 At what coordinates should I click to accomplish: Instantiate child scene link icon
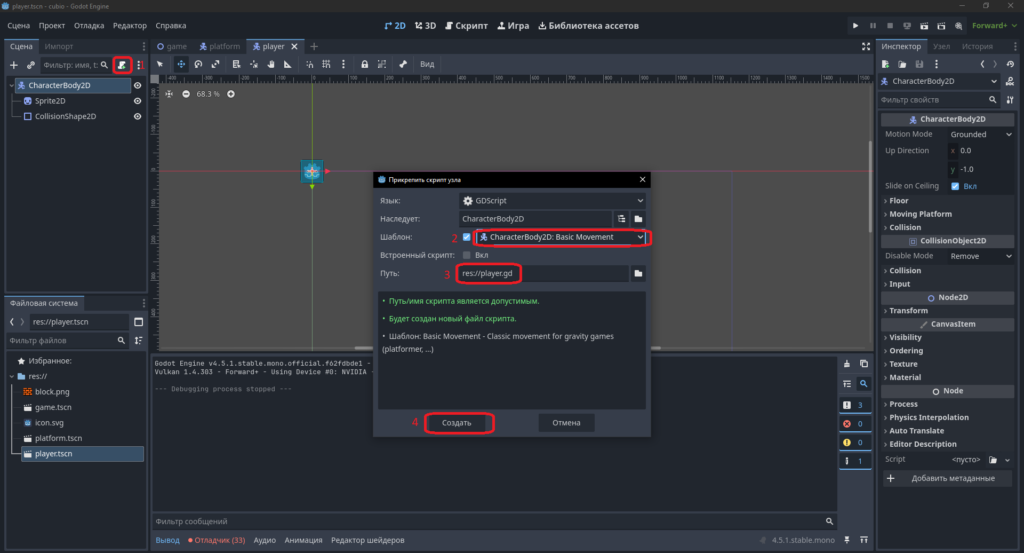tap(31, 65)
